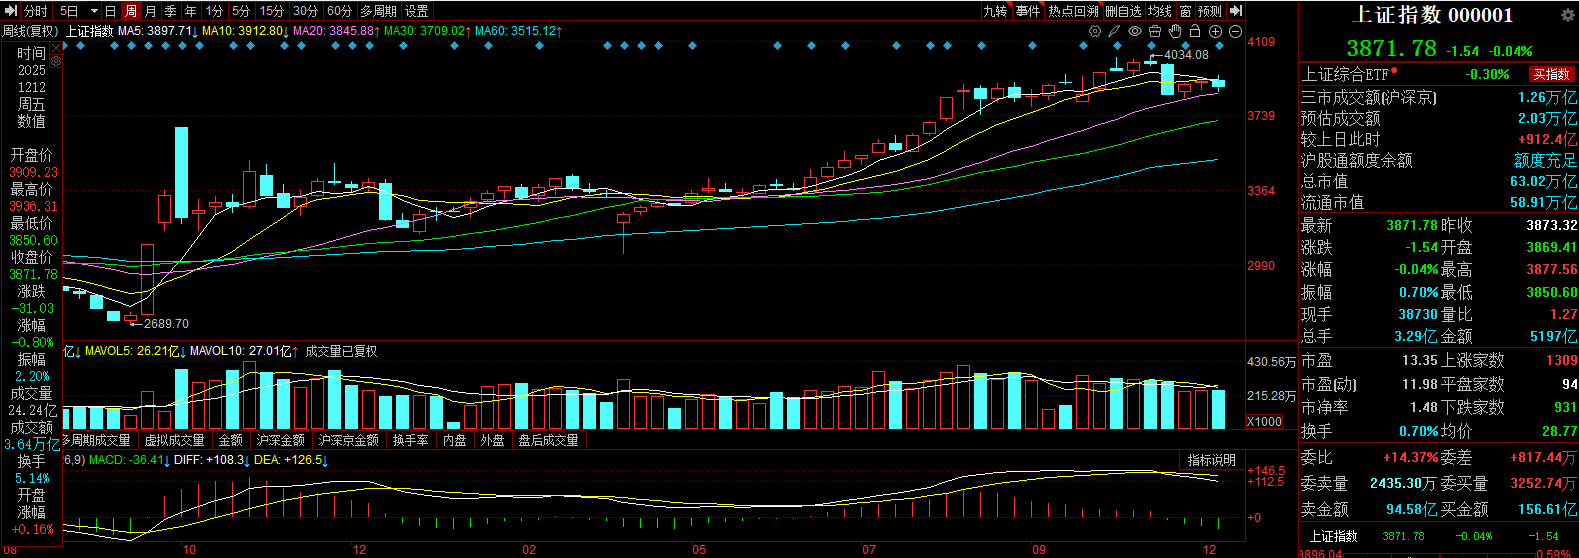Click the gear icon beside 上证指数 000001
The width and height of the screenshot is (1579, 558).
point(1567,15)
